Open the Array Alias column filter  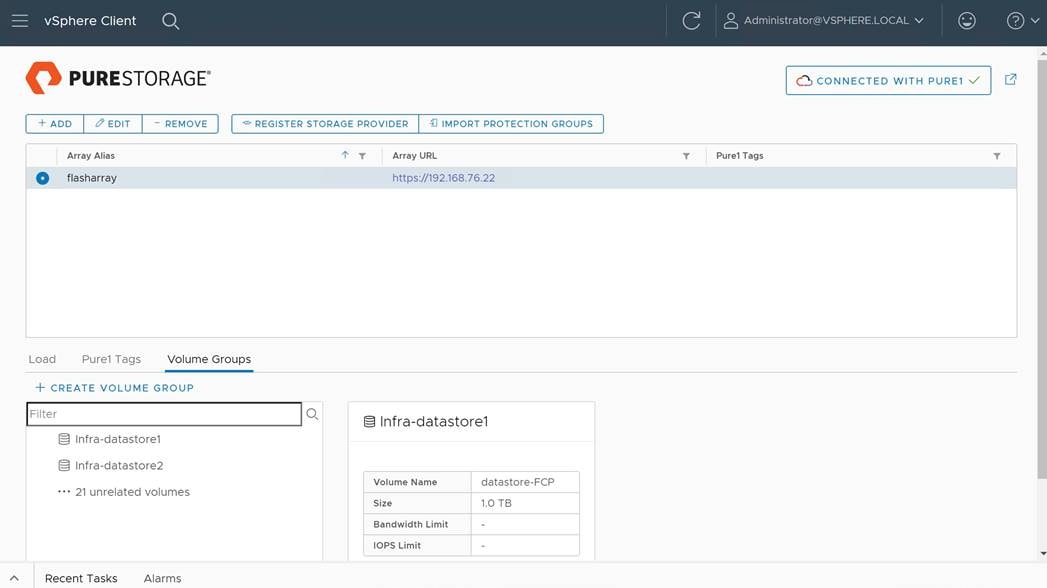point(362,156)
